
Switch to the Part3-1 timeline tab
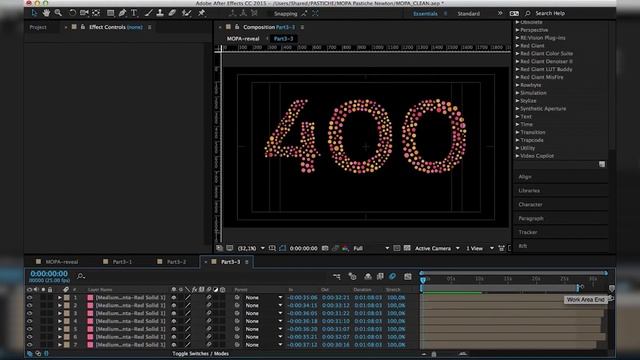pos(122,262)
